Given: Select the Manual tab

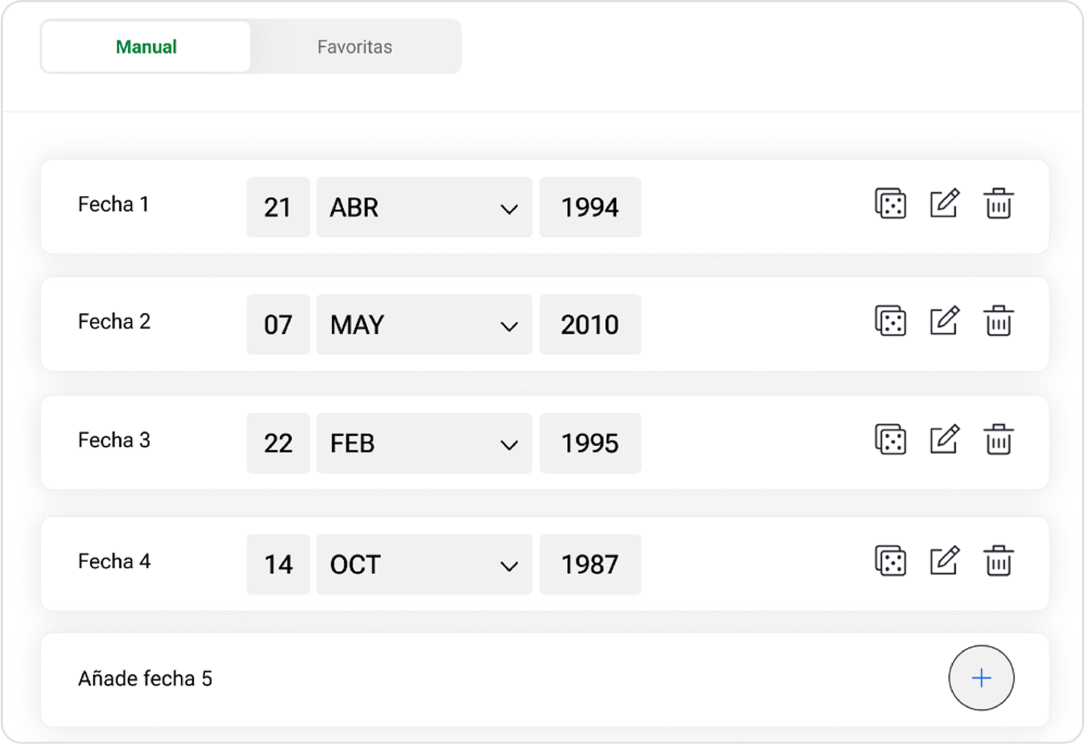Looking at the screenshot, I should click(x=146, y=47).
